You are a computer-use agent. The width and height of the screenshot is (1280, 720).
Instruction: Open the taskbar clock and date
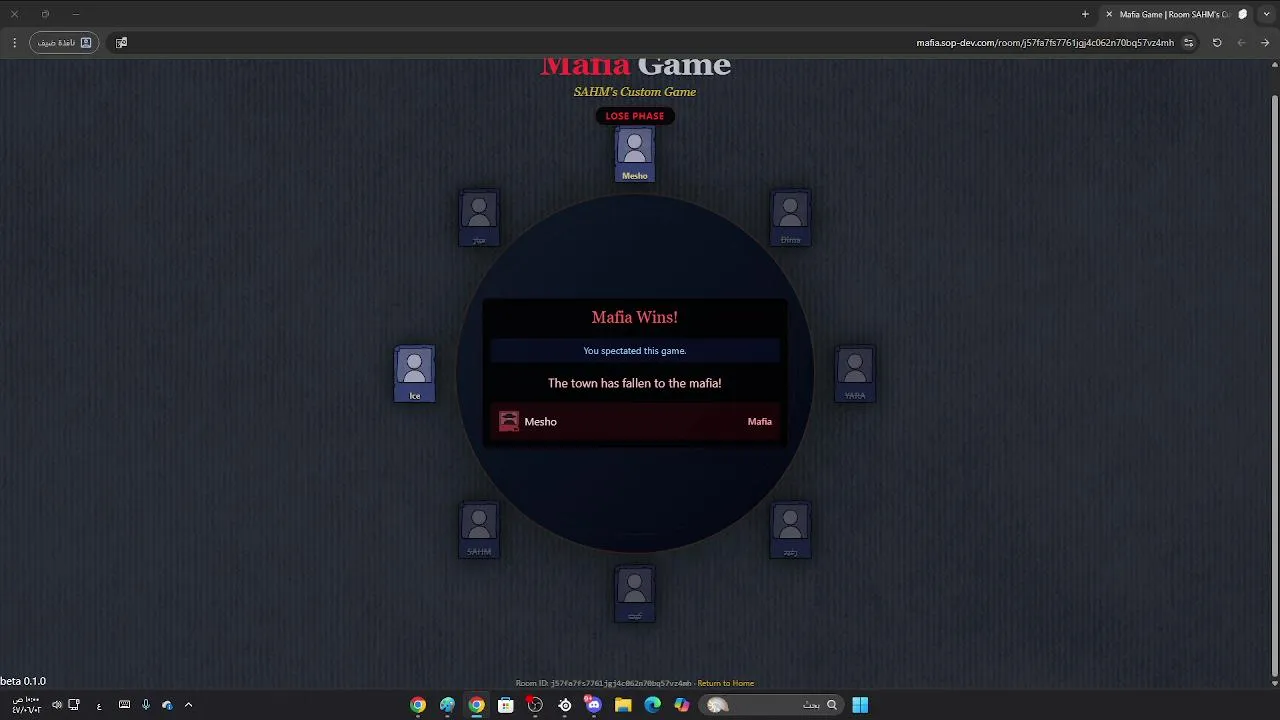click(x=27, y=705)
